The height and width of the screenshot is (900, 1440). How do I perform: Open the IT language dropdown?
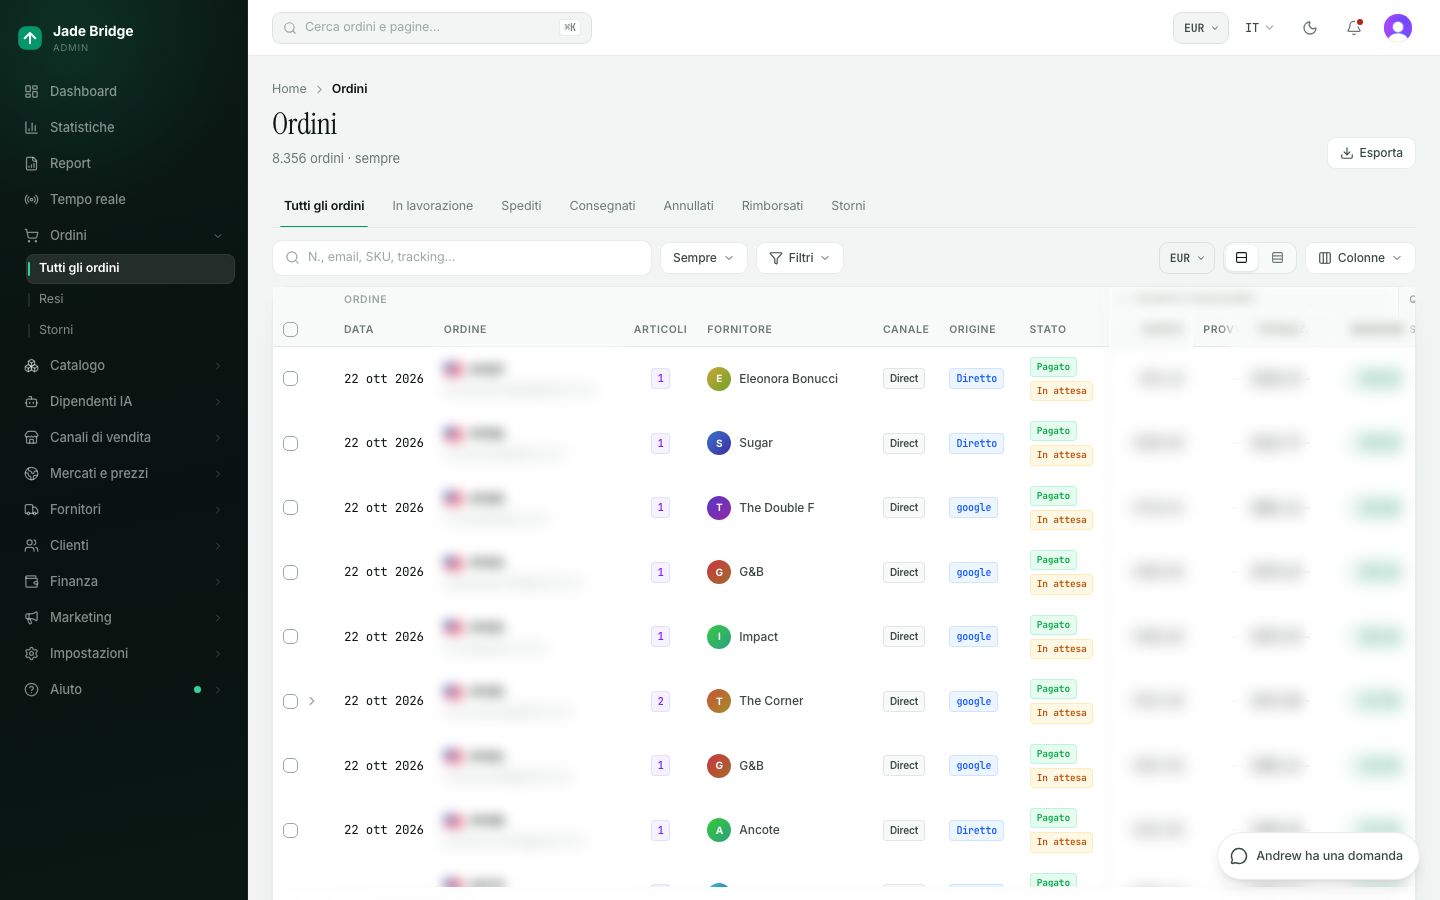tap(1259, 28)
